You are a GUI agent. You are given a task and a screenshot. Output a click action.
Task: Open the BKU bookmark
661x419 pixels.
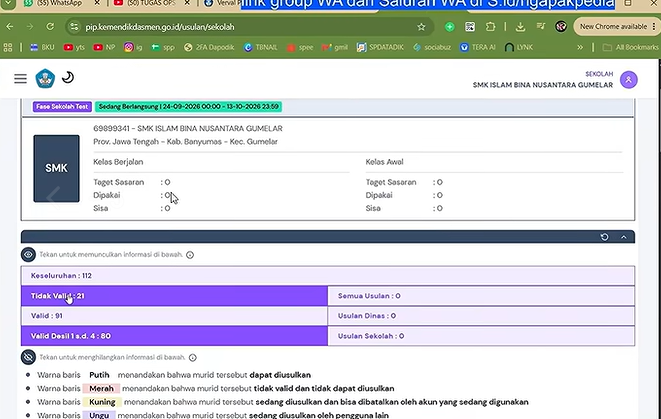click(x=42, y=47)
